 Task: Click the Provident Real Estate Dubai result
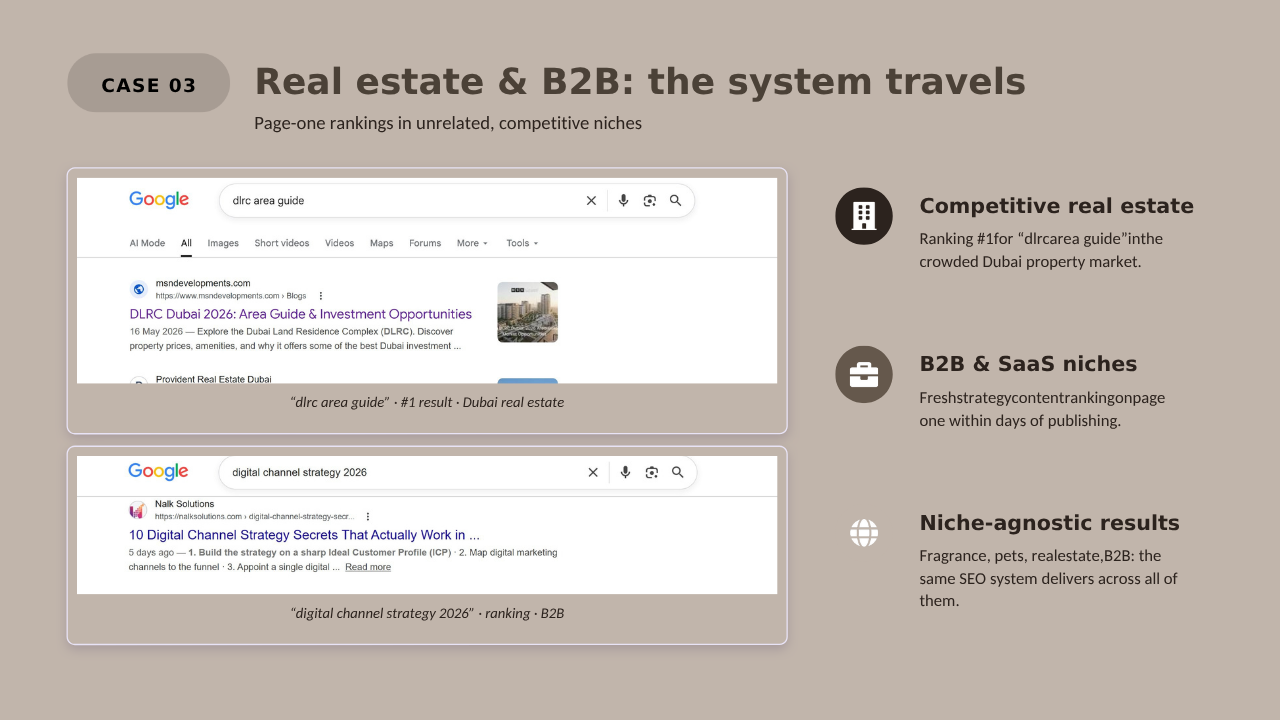[214, 379]
